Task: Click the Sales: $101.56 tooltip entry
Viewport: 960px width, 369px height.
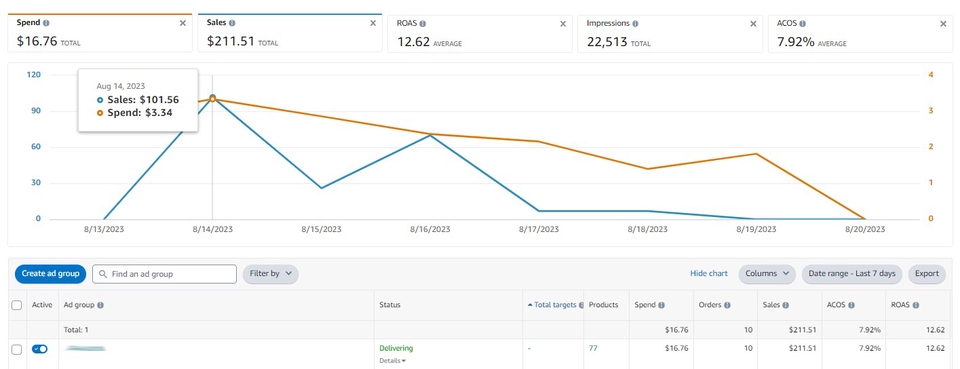Action: (138, 100)
